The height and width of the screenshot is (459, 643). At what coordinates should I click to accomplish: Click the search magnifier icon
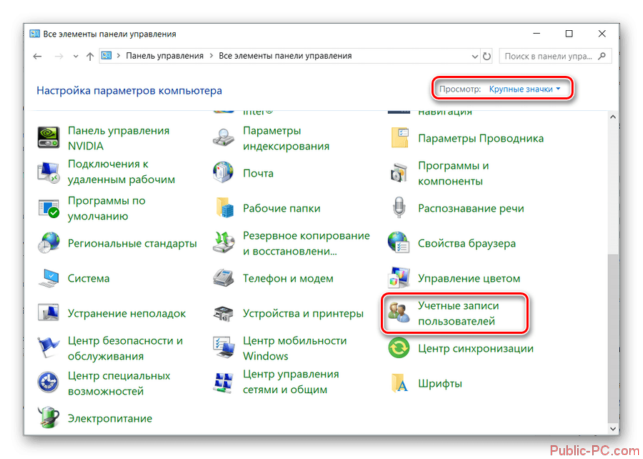(602, 56)
